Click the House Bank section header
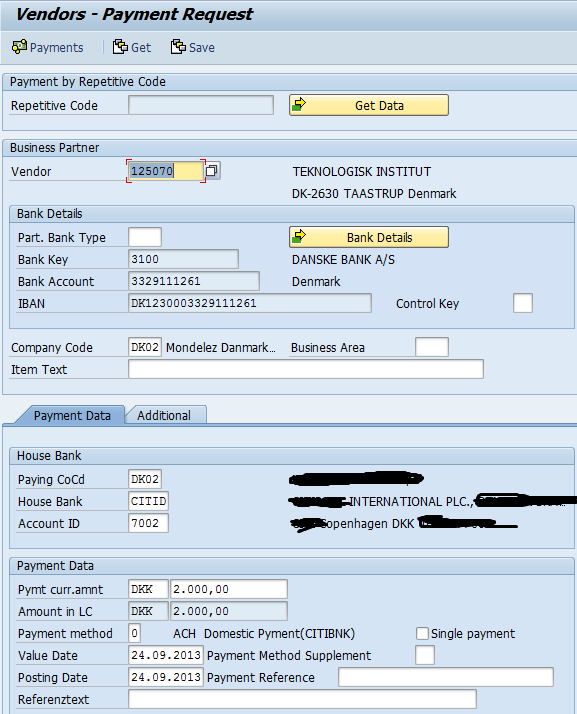Image resolution: width=577 pixels, height=714 pixels. point(49,456)
